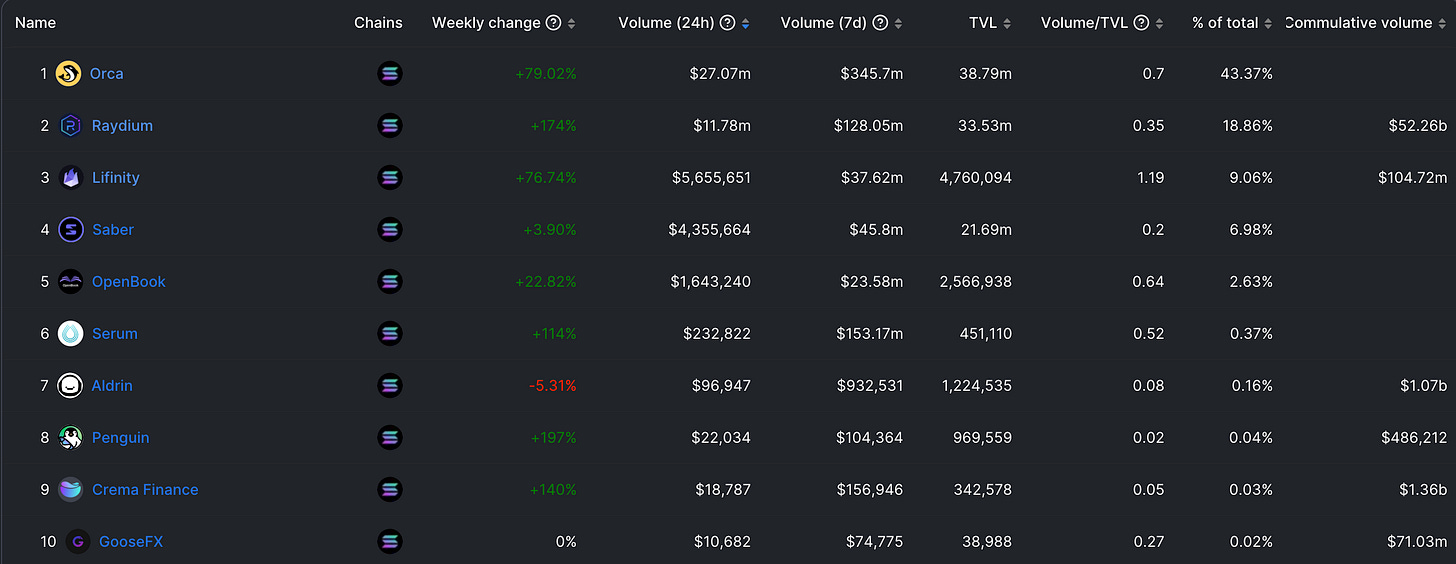Click Lifinity's TVL value 4,760,094
Viewport: 1456px width, 564px height.
976,177
